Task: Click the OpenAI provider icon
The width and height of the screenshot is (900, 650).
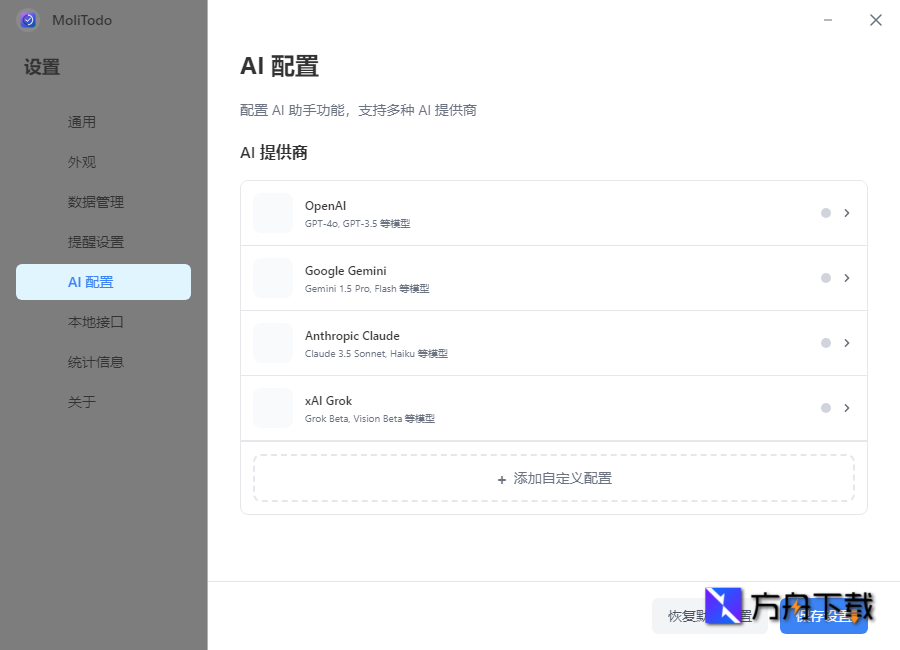Action: coord(272,212)
